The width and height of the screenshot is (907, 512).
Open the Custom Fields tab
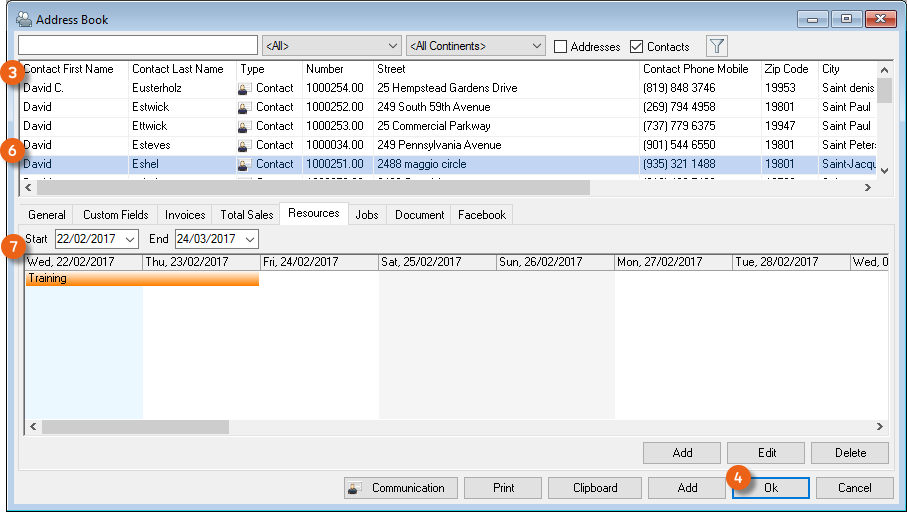[x=116, y=215]
